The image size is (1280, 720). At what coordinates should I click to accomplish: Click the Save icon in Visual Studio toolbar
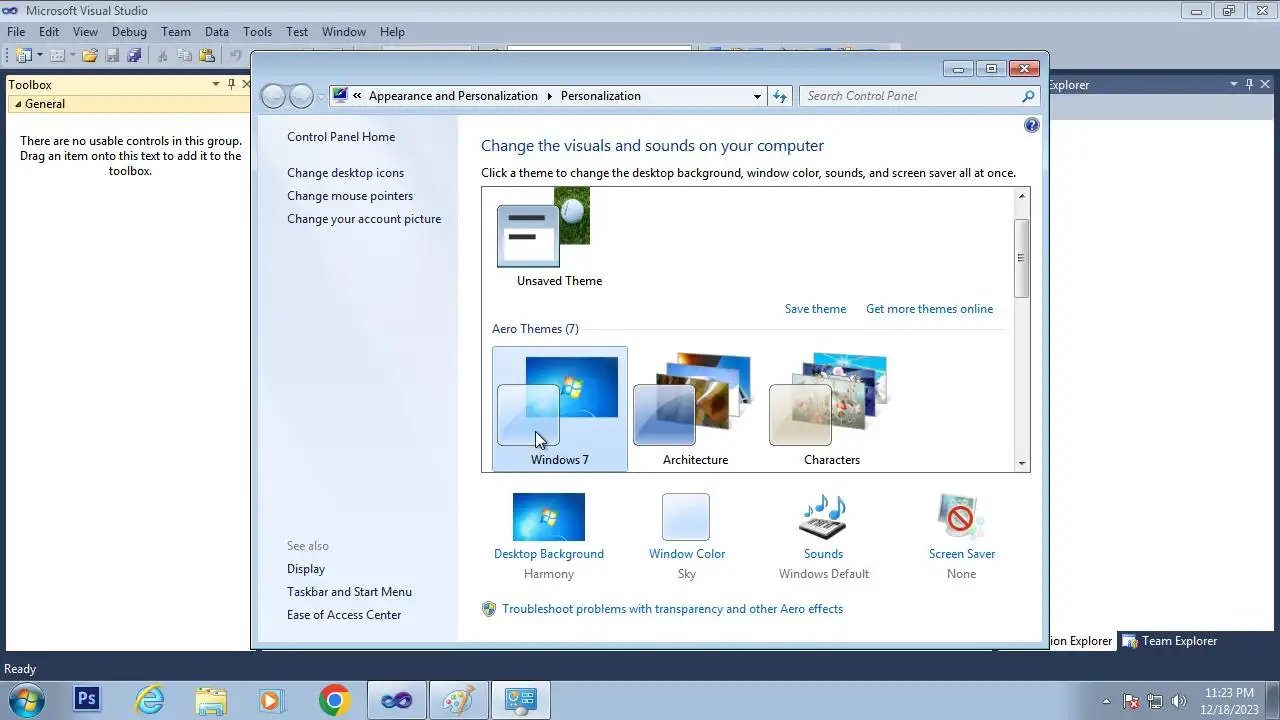[113, 56]
